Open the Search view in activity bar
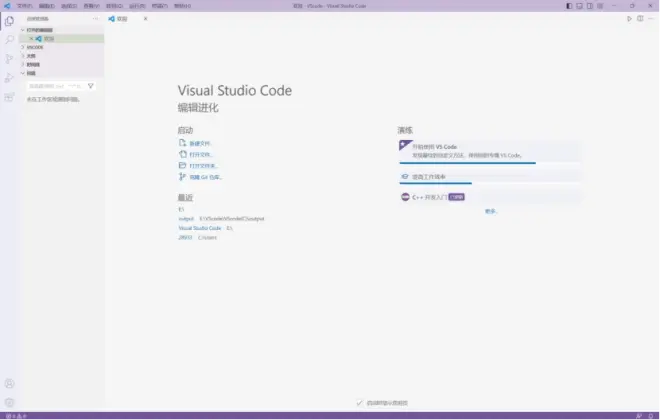Image resolution: width=660 pixels, height=420 pixels. coord(9,40)
